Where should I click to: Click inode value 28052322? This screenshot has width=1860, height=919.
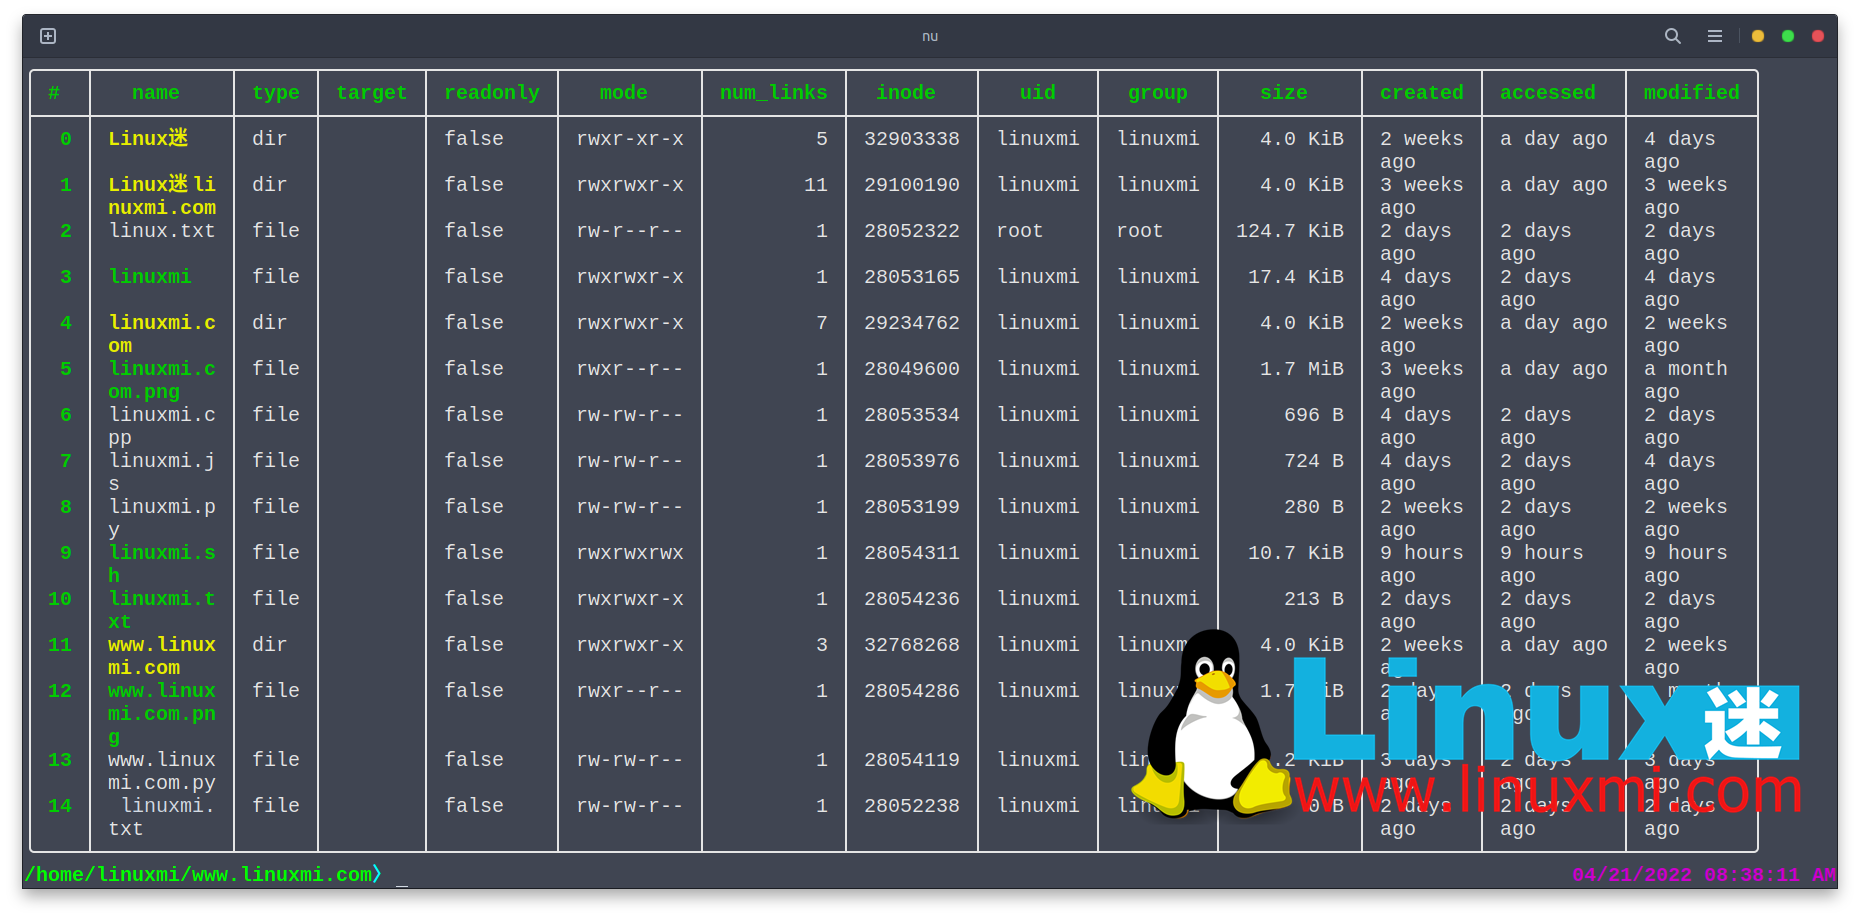point(912,231)
